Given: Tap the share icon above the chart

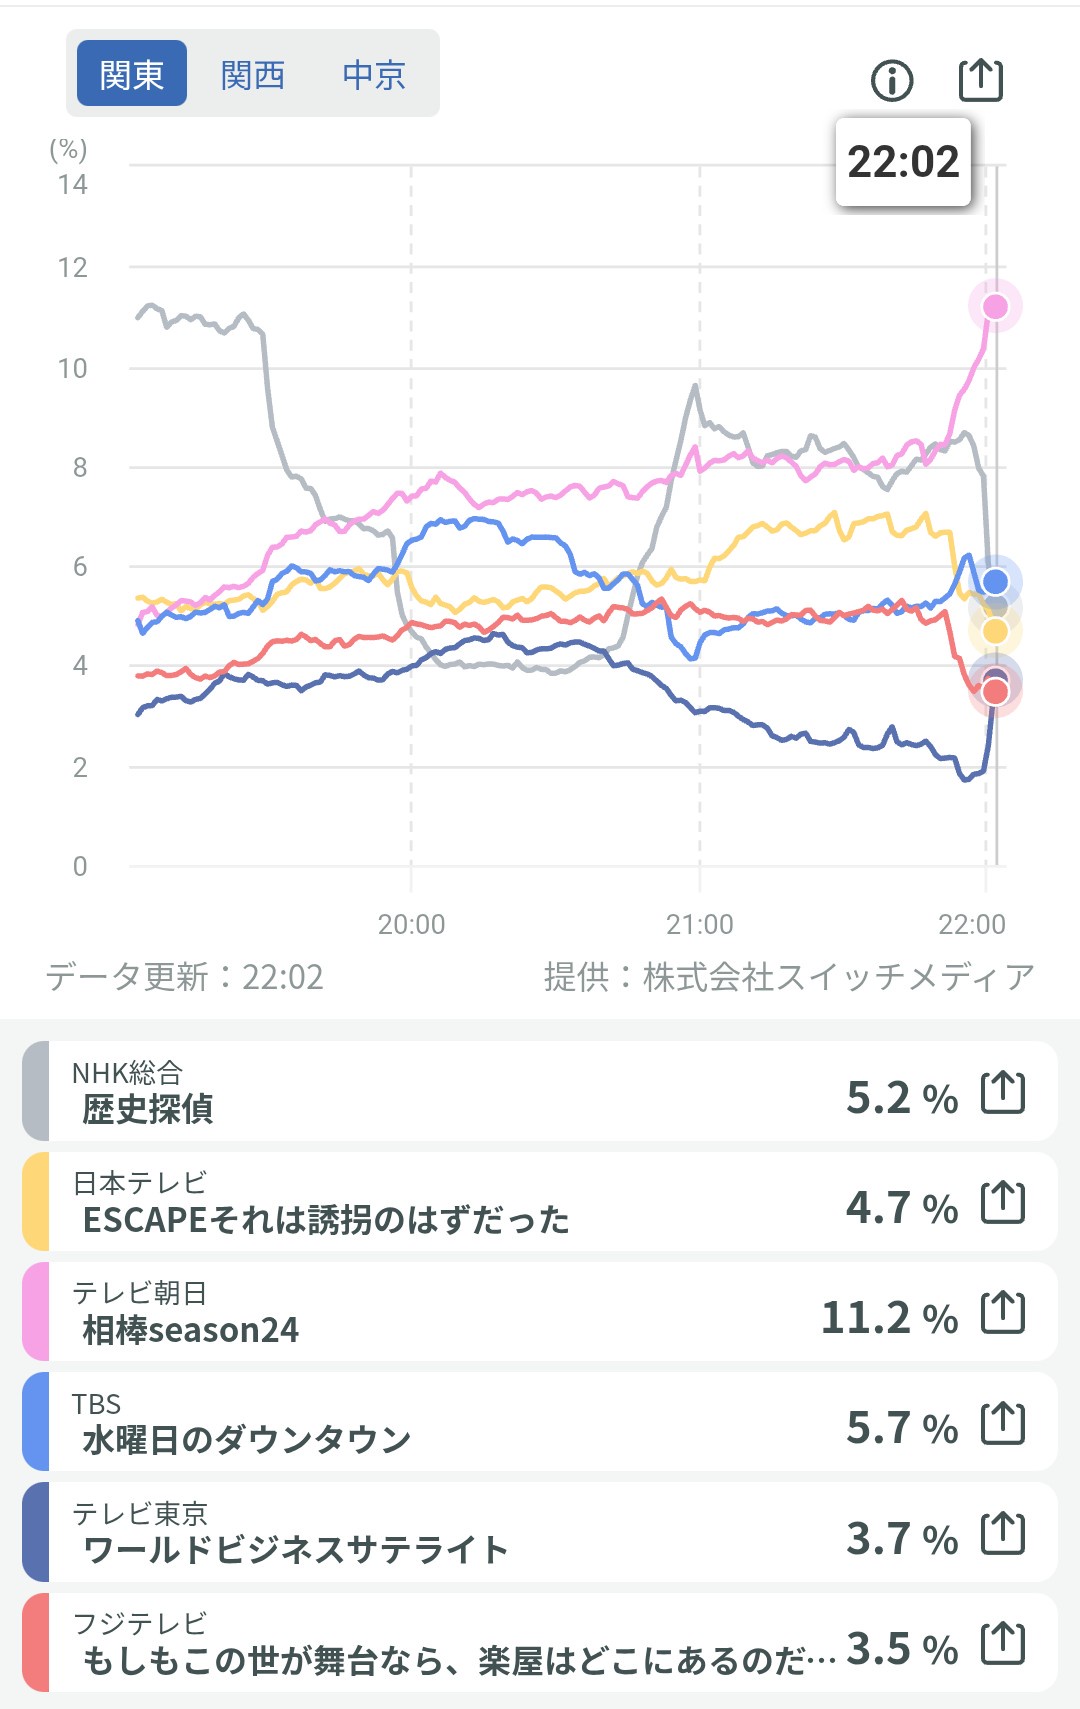Looking at the screenshot, I should (x=980, y=80).
